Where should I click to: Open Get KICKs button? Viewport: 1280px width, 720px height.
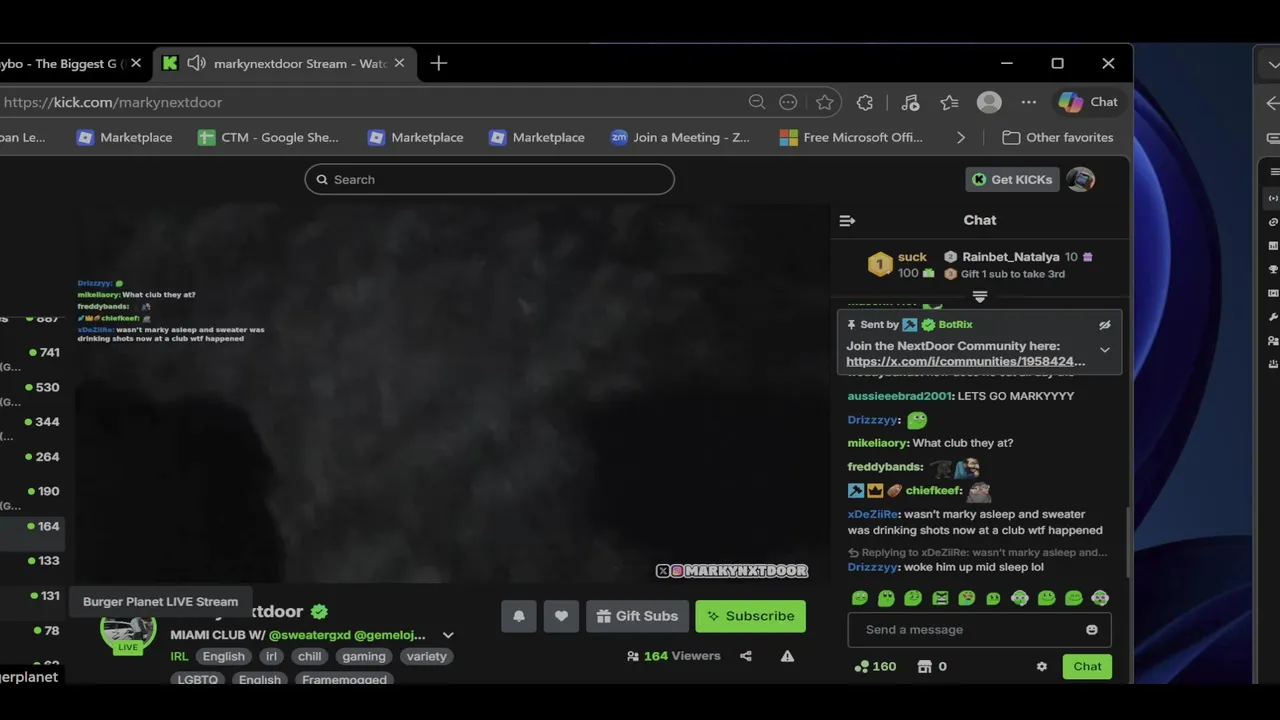point(1012,179)
